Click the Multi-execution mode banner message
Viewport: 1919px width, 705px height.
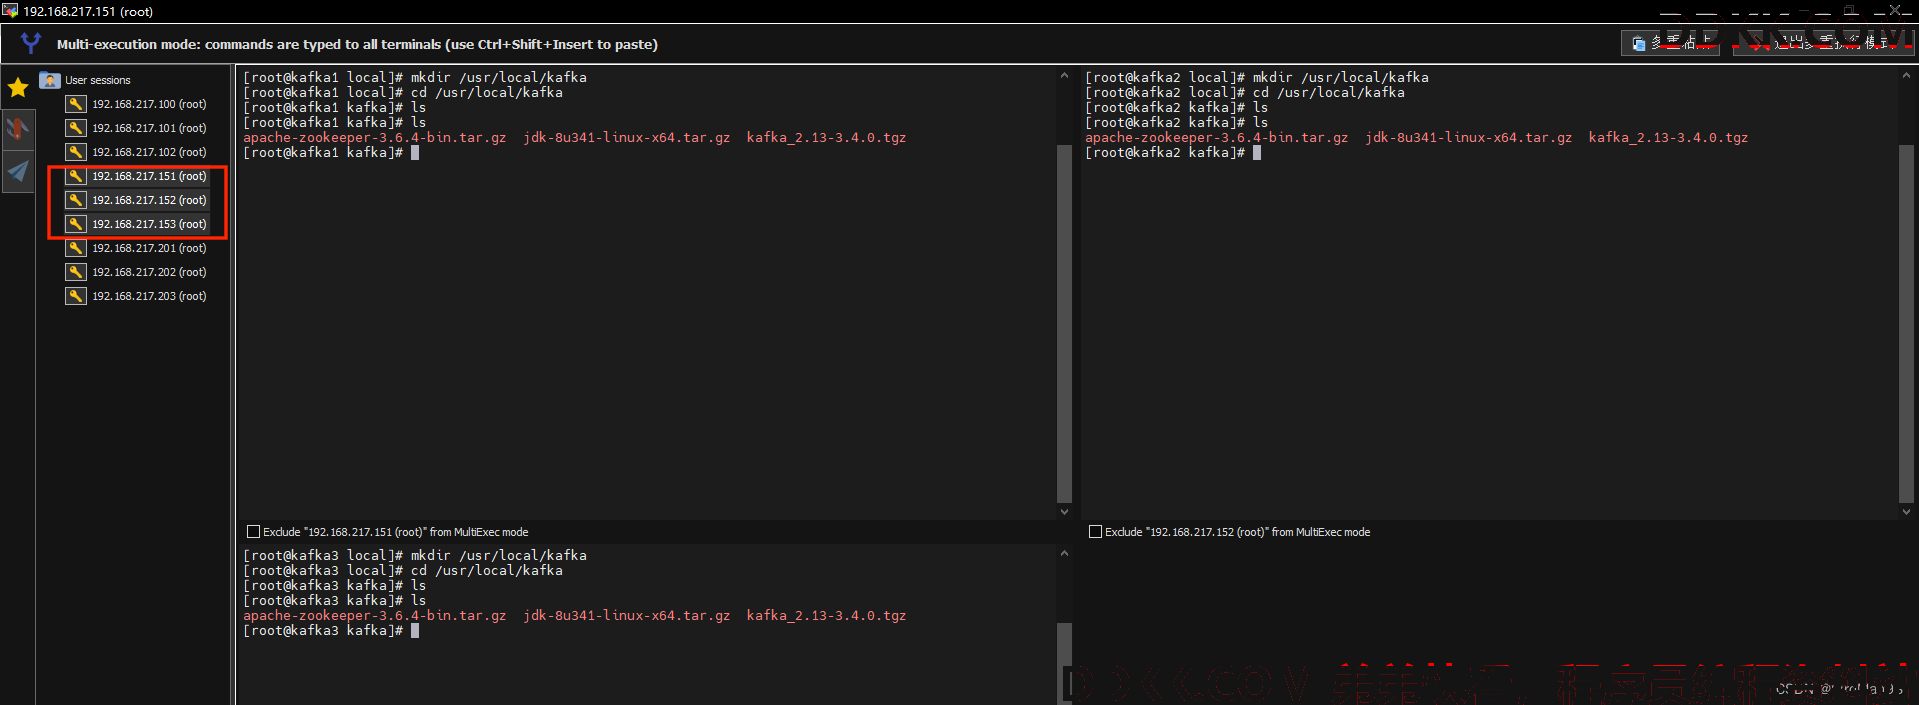click(357, 44)
